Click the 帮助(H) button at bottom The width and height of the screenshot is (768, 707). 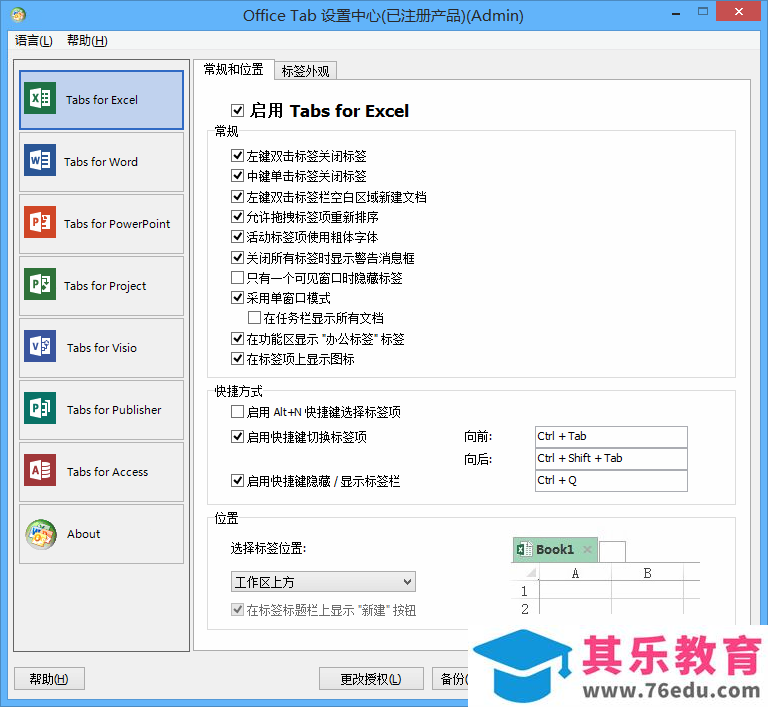(49, 679)
